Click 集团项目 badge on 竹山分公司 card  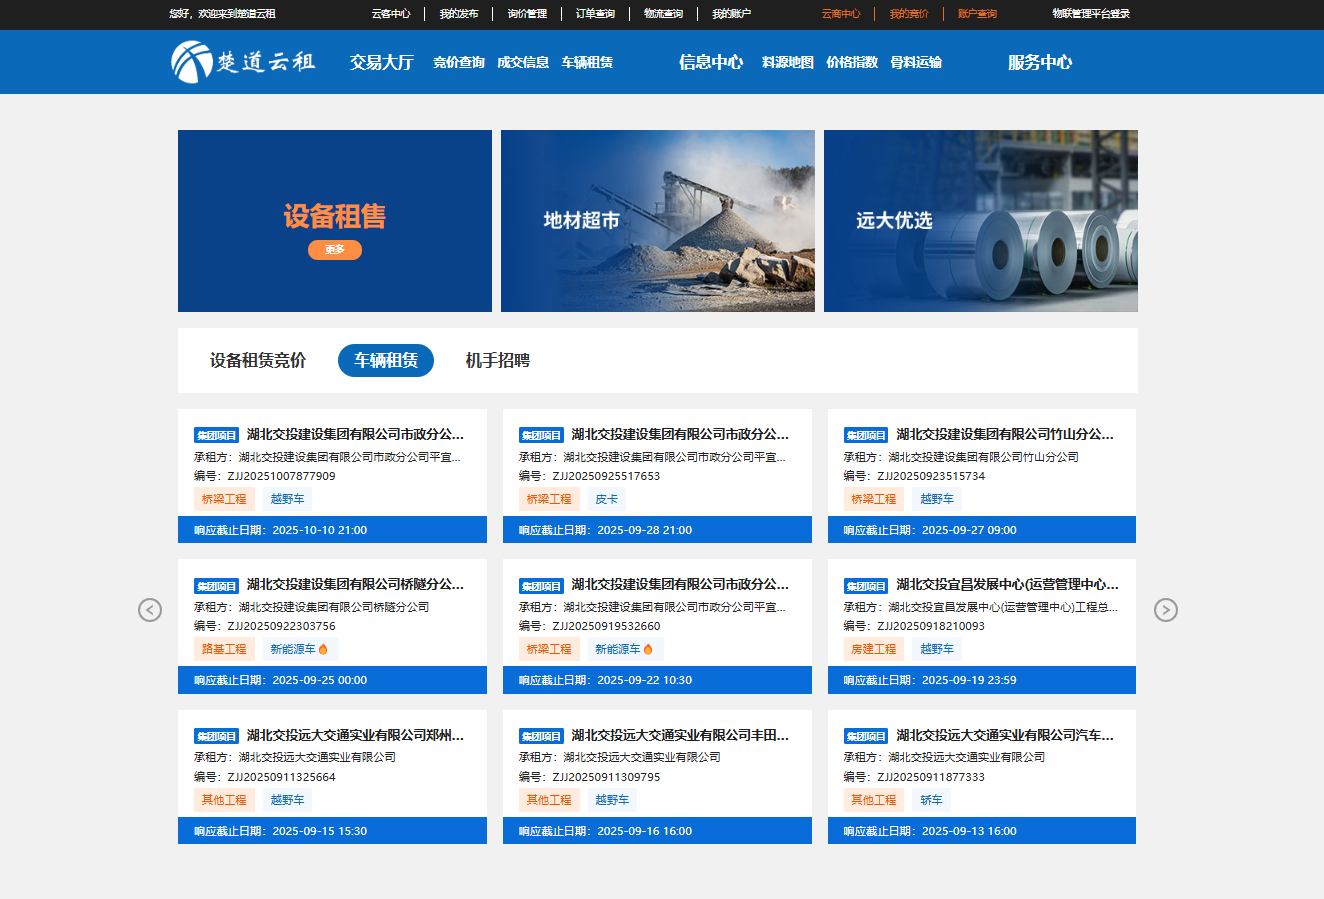pos(866,435)
